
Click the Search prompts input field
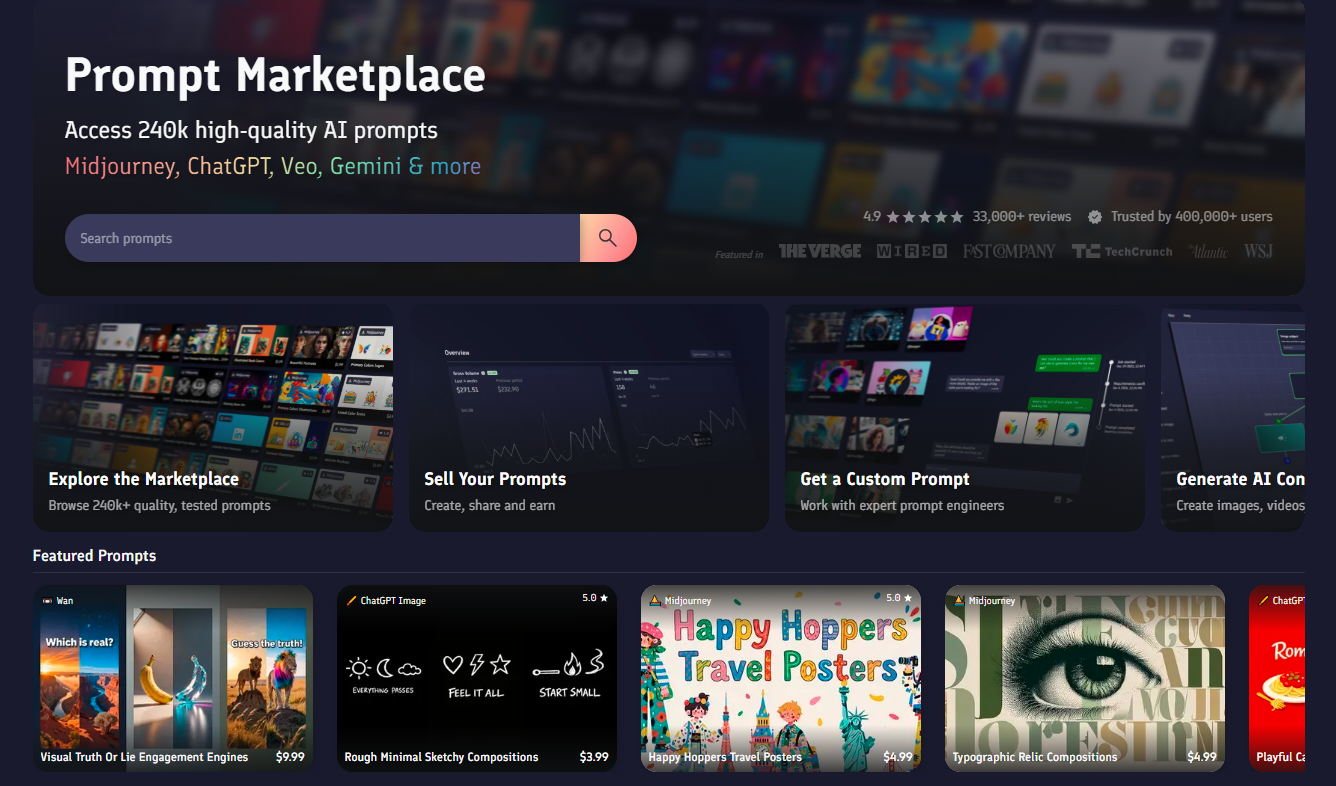[x=322, y=238]
